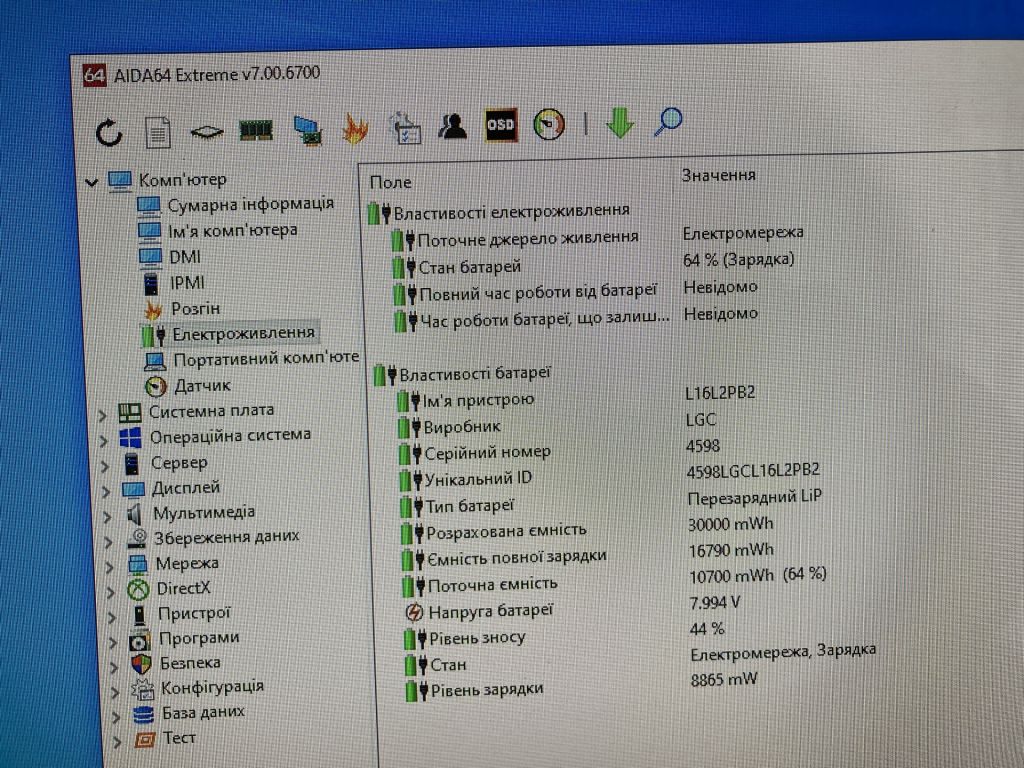Click the Refresh toolbar icon

pyautogui.click(x=108, y=132)
